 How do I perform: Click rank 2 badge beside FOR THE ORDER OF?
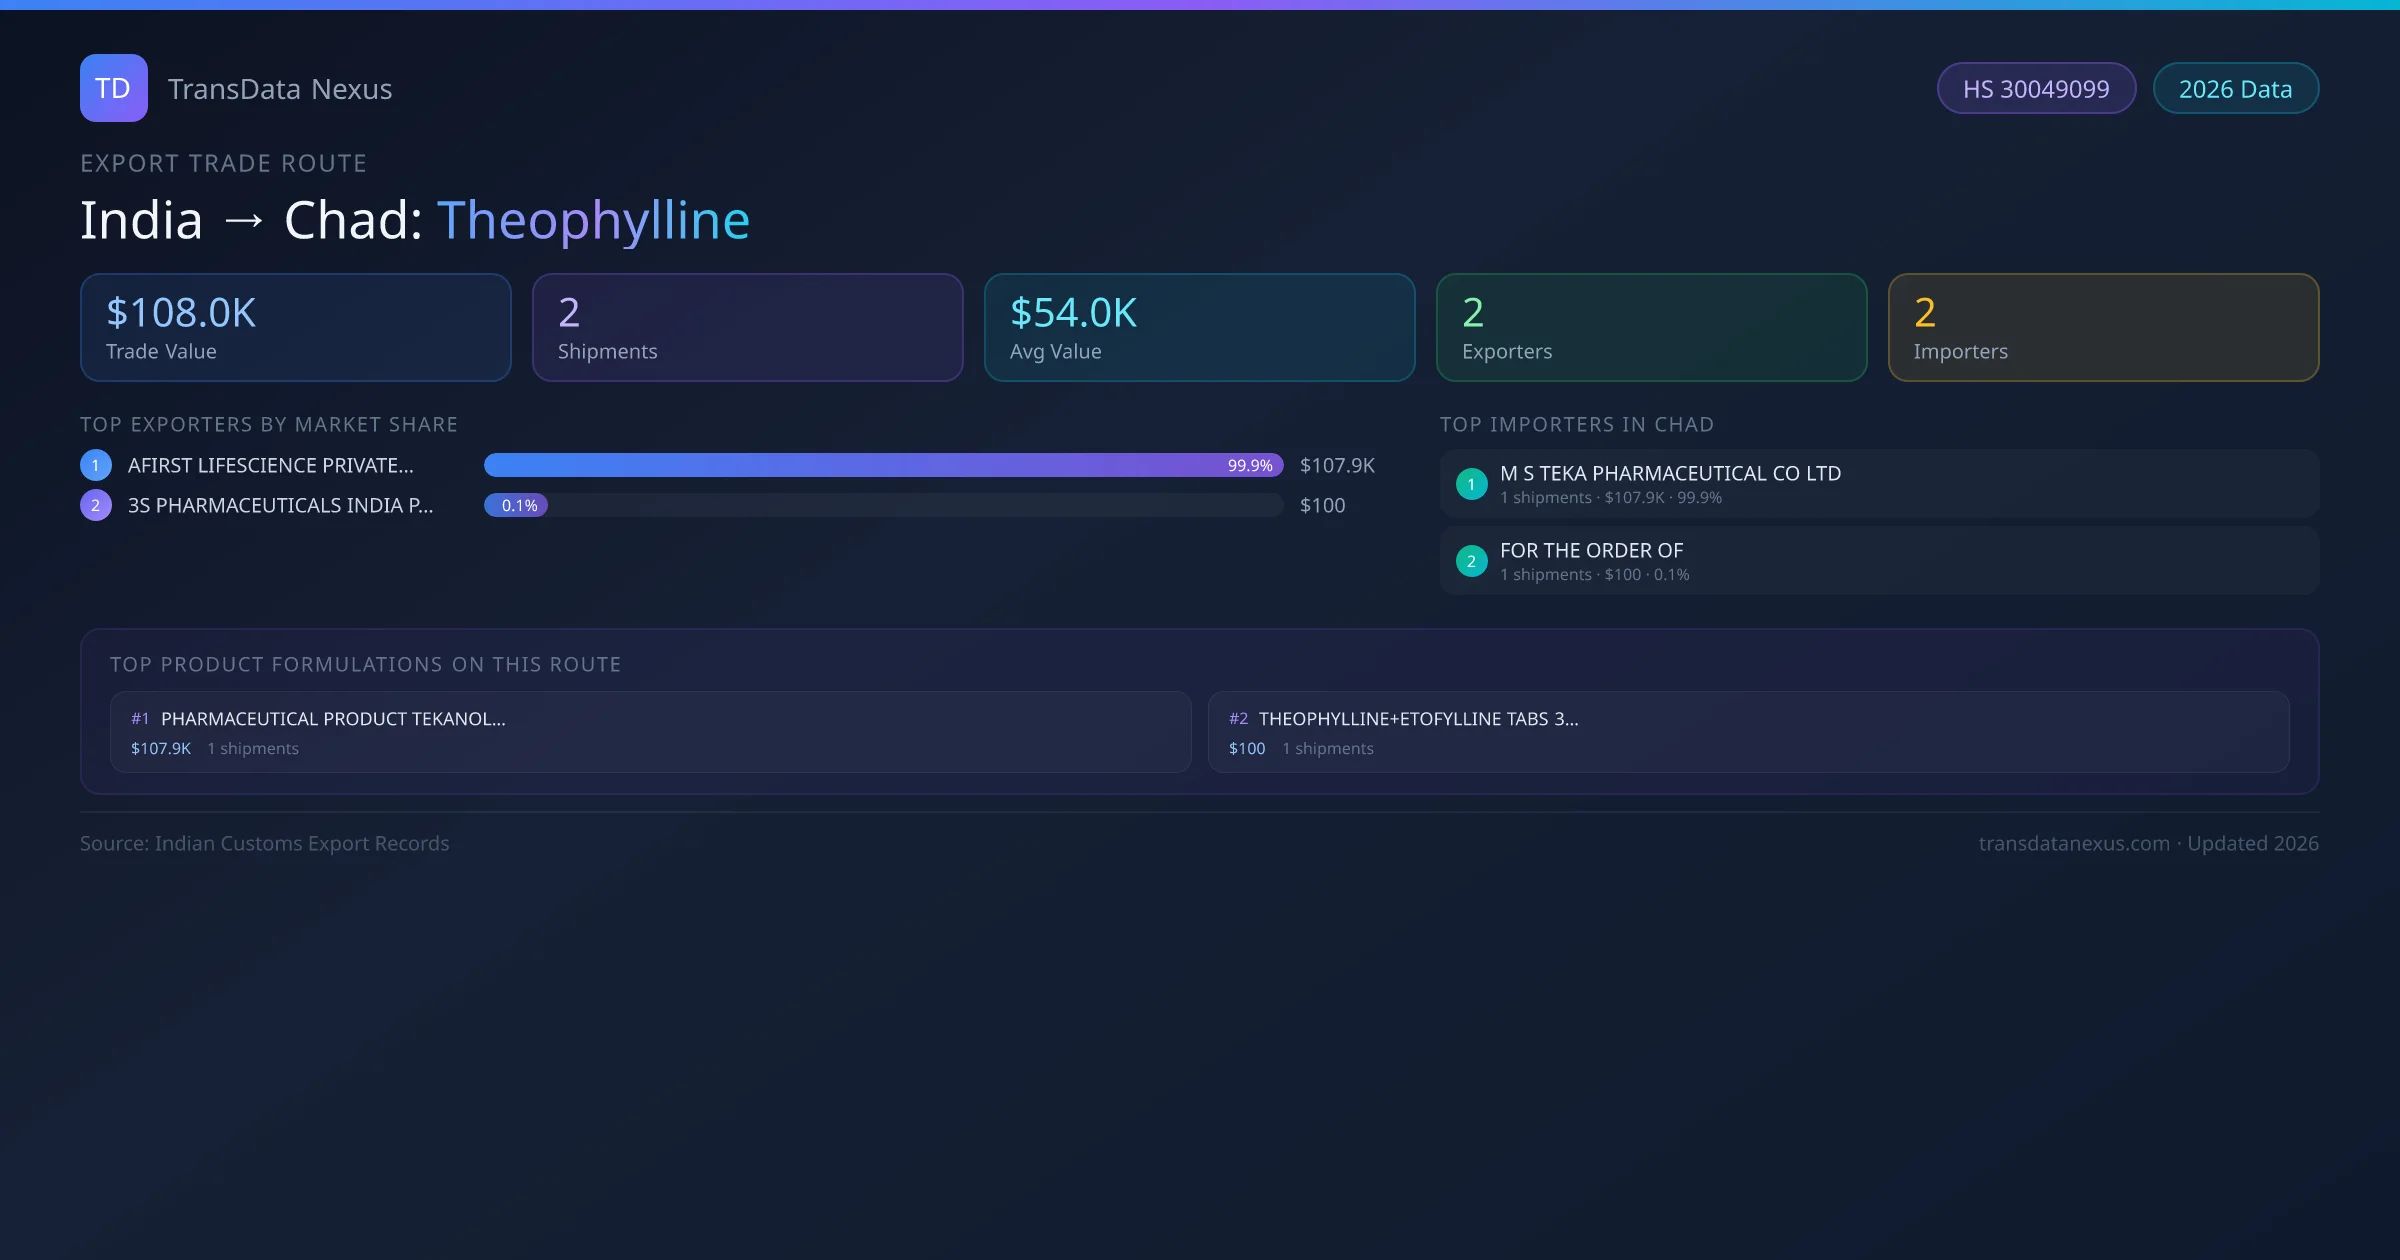point(1471,561)
